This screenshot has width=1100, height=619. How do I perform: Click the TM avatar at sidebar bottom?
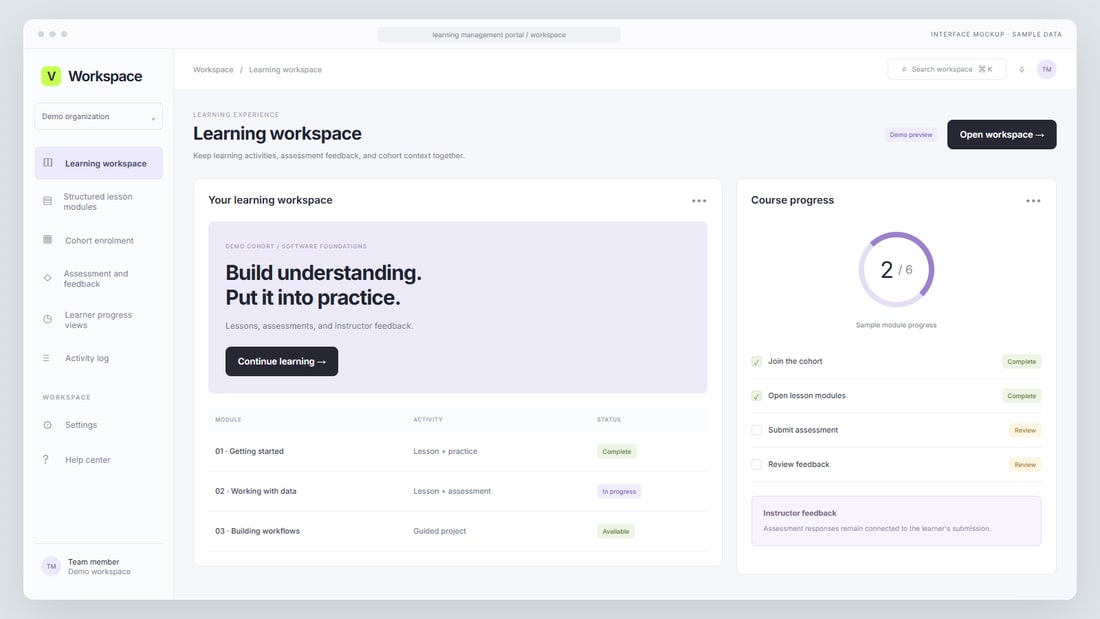tap(51, 566)
